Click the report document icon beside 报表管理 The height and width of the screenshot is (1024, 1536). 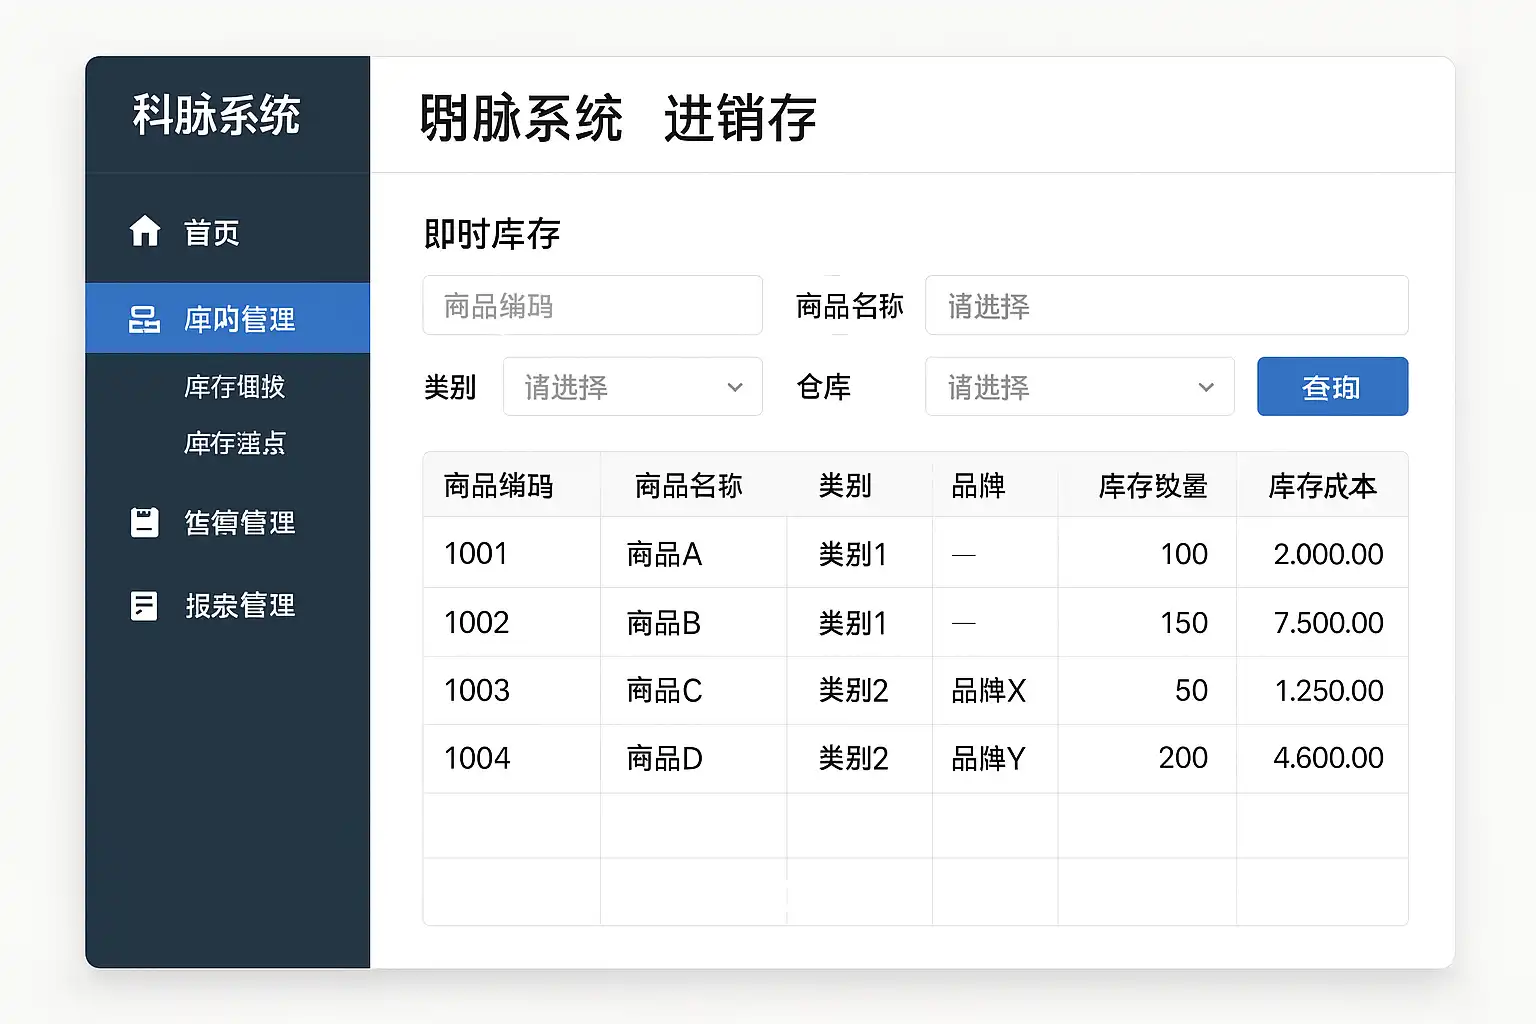coord(145,605)
